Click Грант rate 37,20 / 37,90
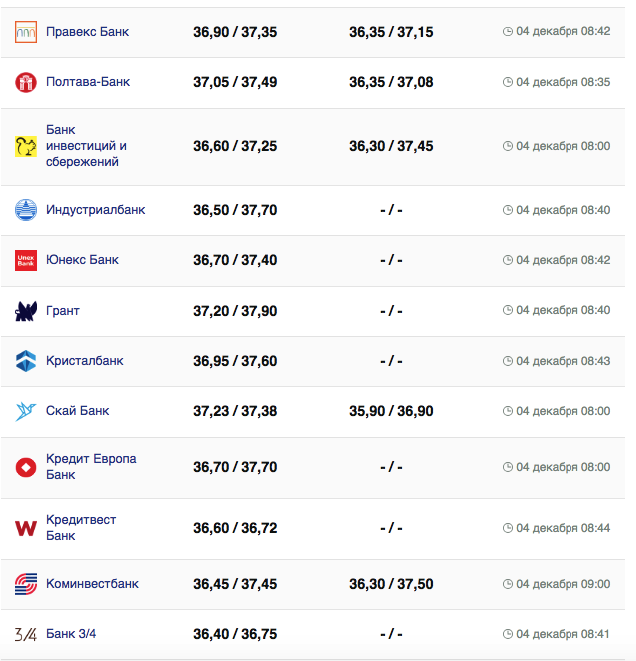 [x=235, y=311]
